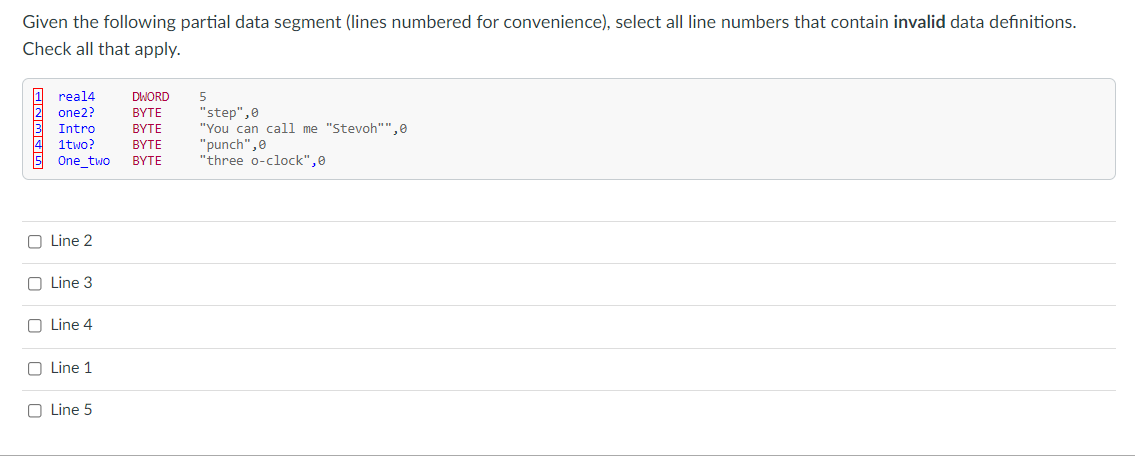
Task: Click the 1two? identifier in code
Action: click(77, 145)
